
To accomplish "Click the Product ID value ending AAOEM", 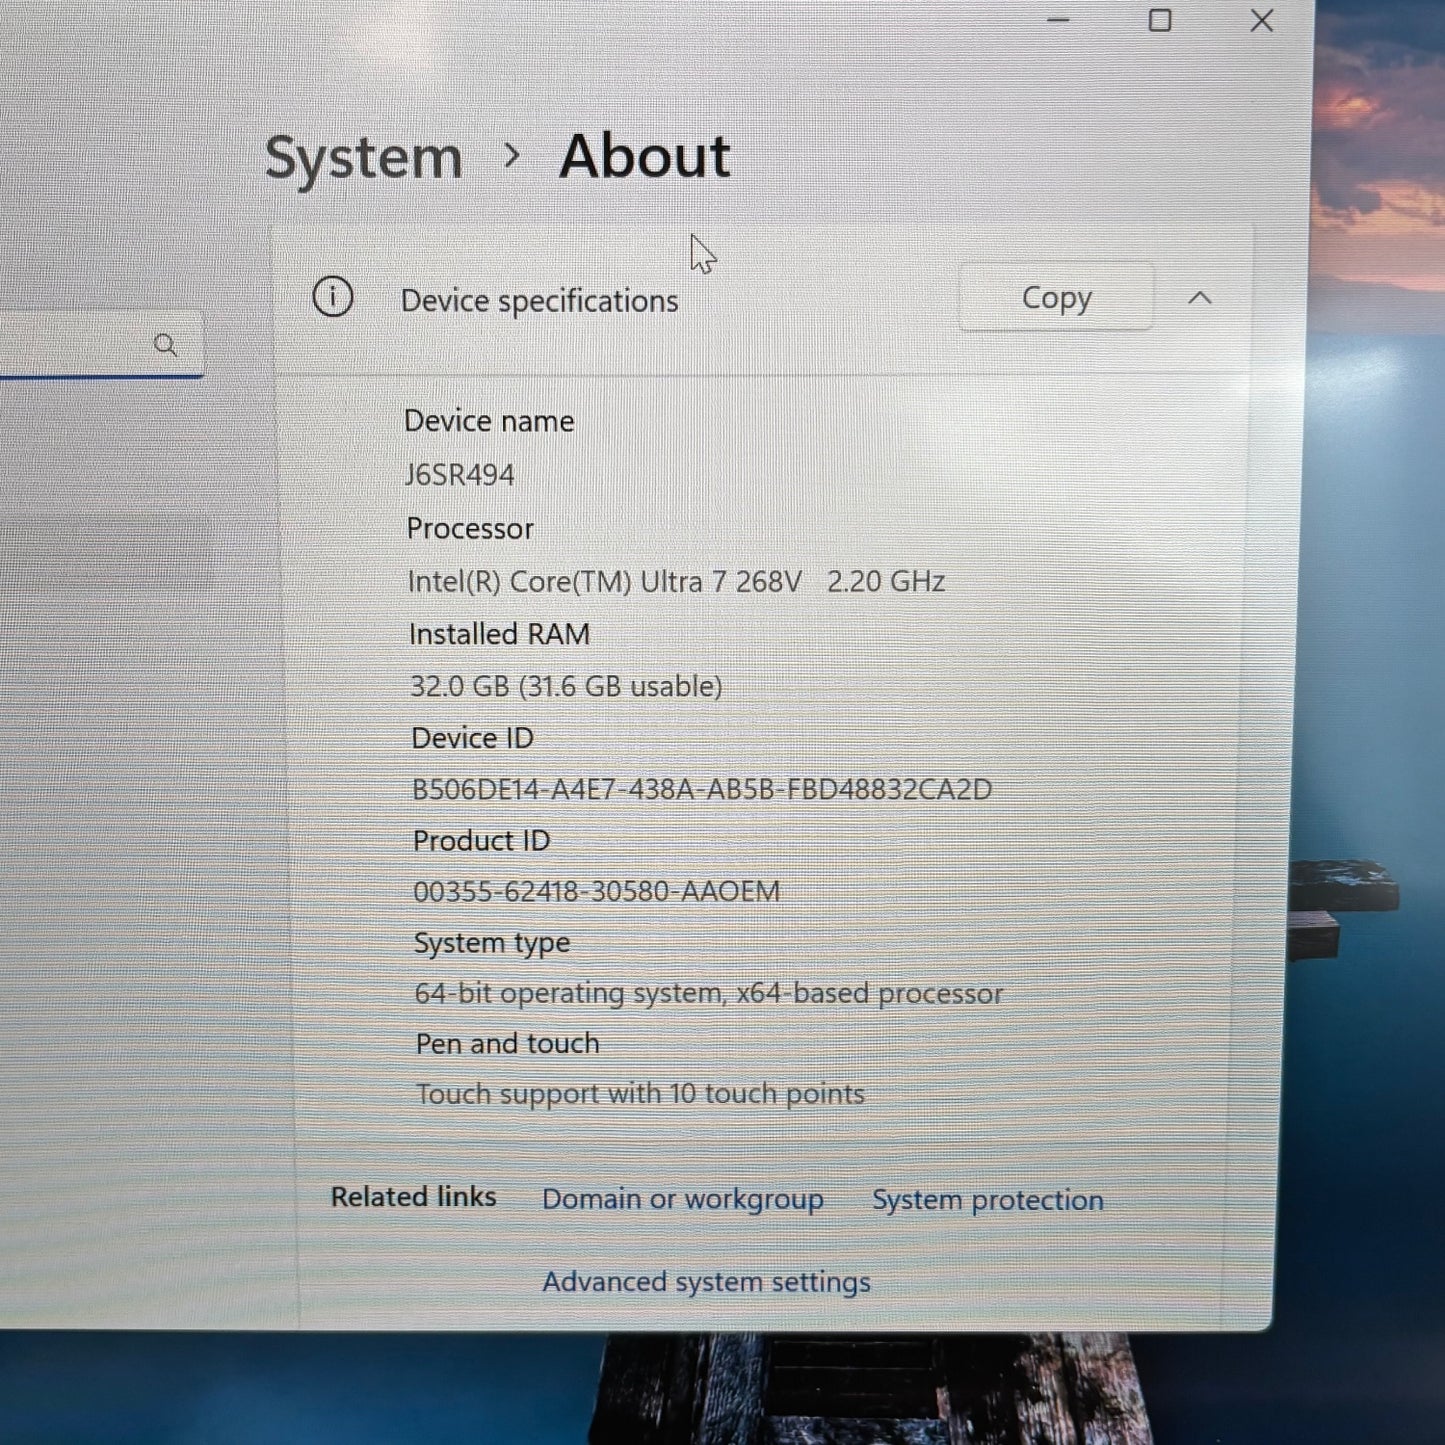I will click(597, 891).
